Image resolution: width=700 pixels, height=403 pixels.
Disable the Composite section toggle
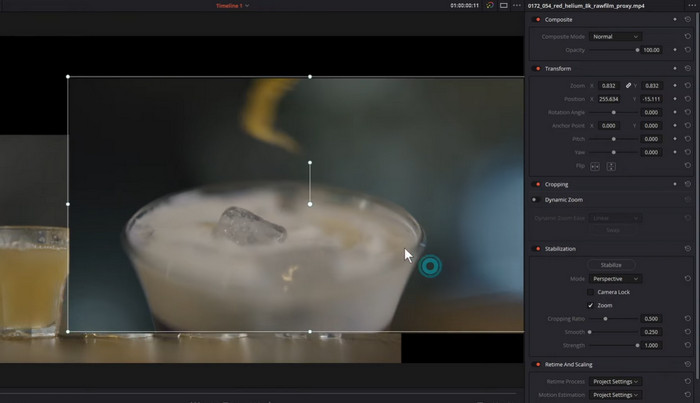tap(536, 20)
